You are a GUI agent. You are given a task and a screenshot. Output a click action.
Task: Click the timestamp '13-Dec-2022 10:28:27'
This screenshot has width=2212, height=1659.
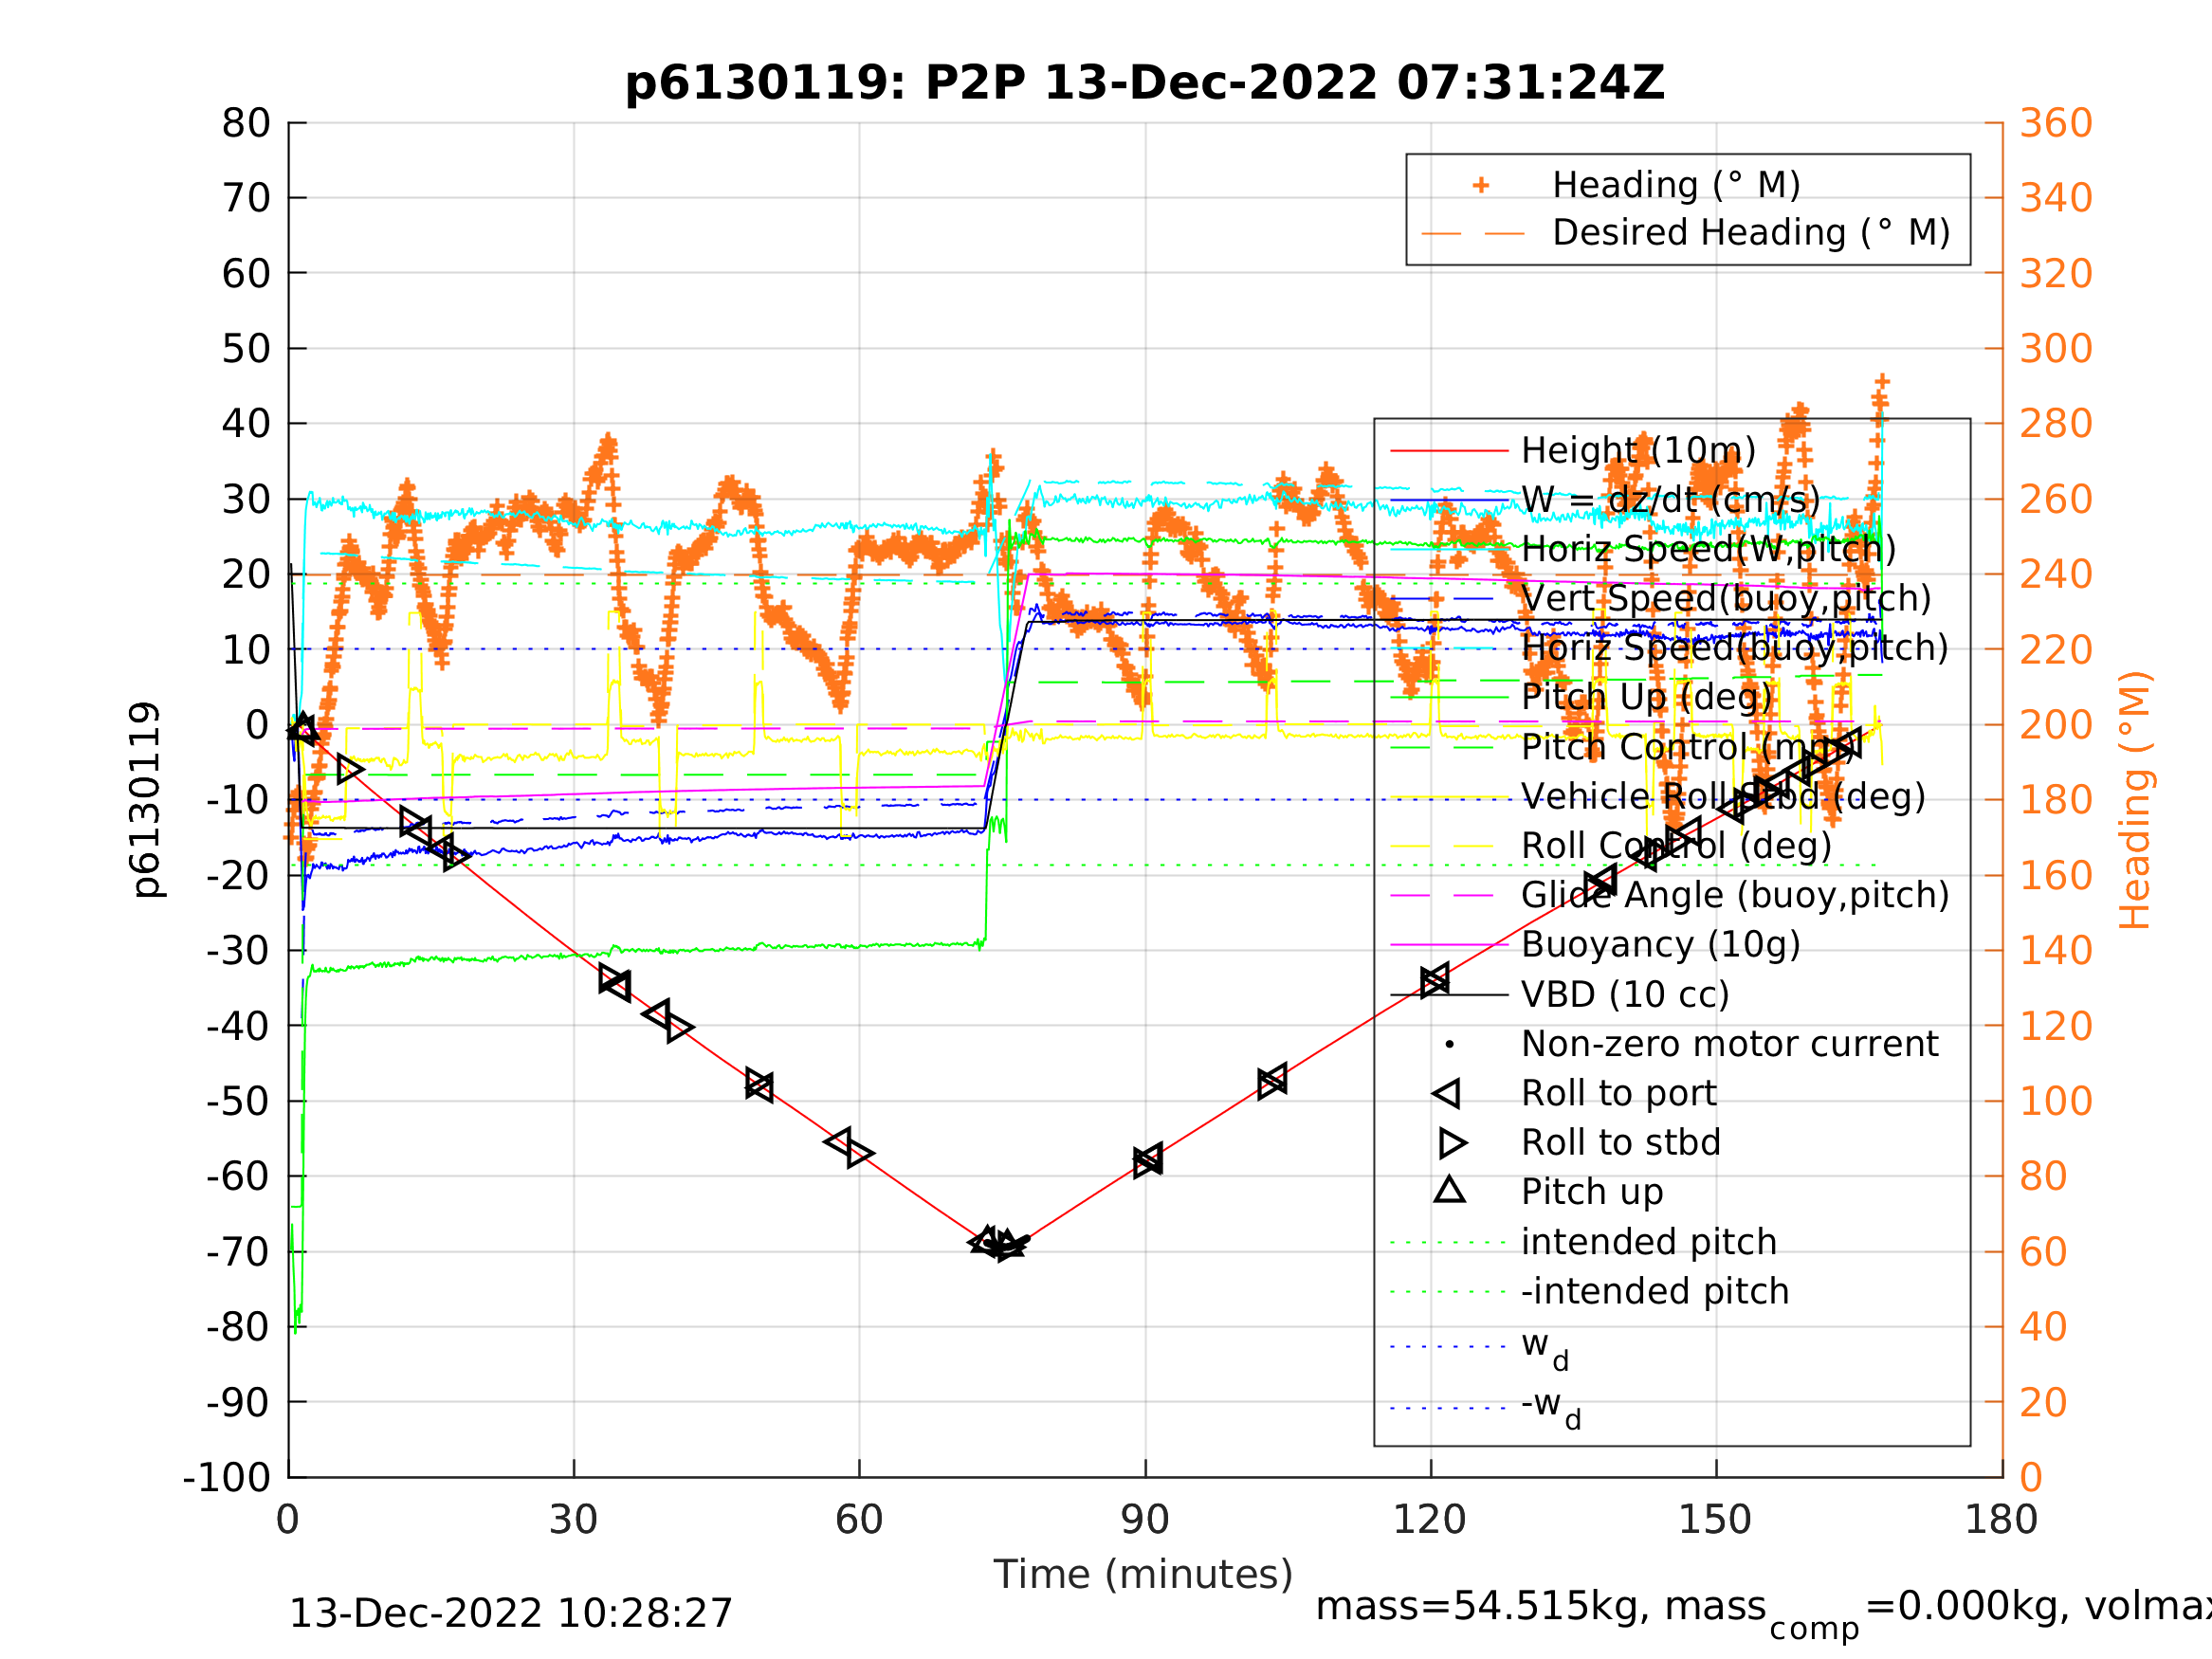(510, 1613)
